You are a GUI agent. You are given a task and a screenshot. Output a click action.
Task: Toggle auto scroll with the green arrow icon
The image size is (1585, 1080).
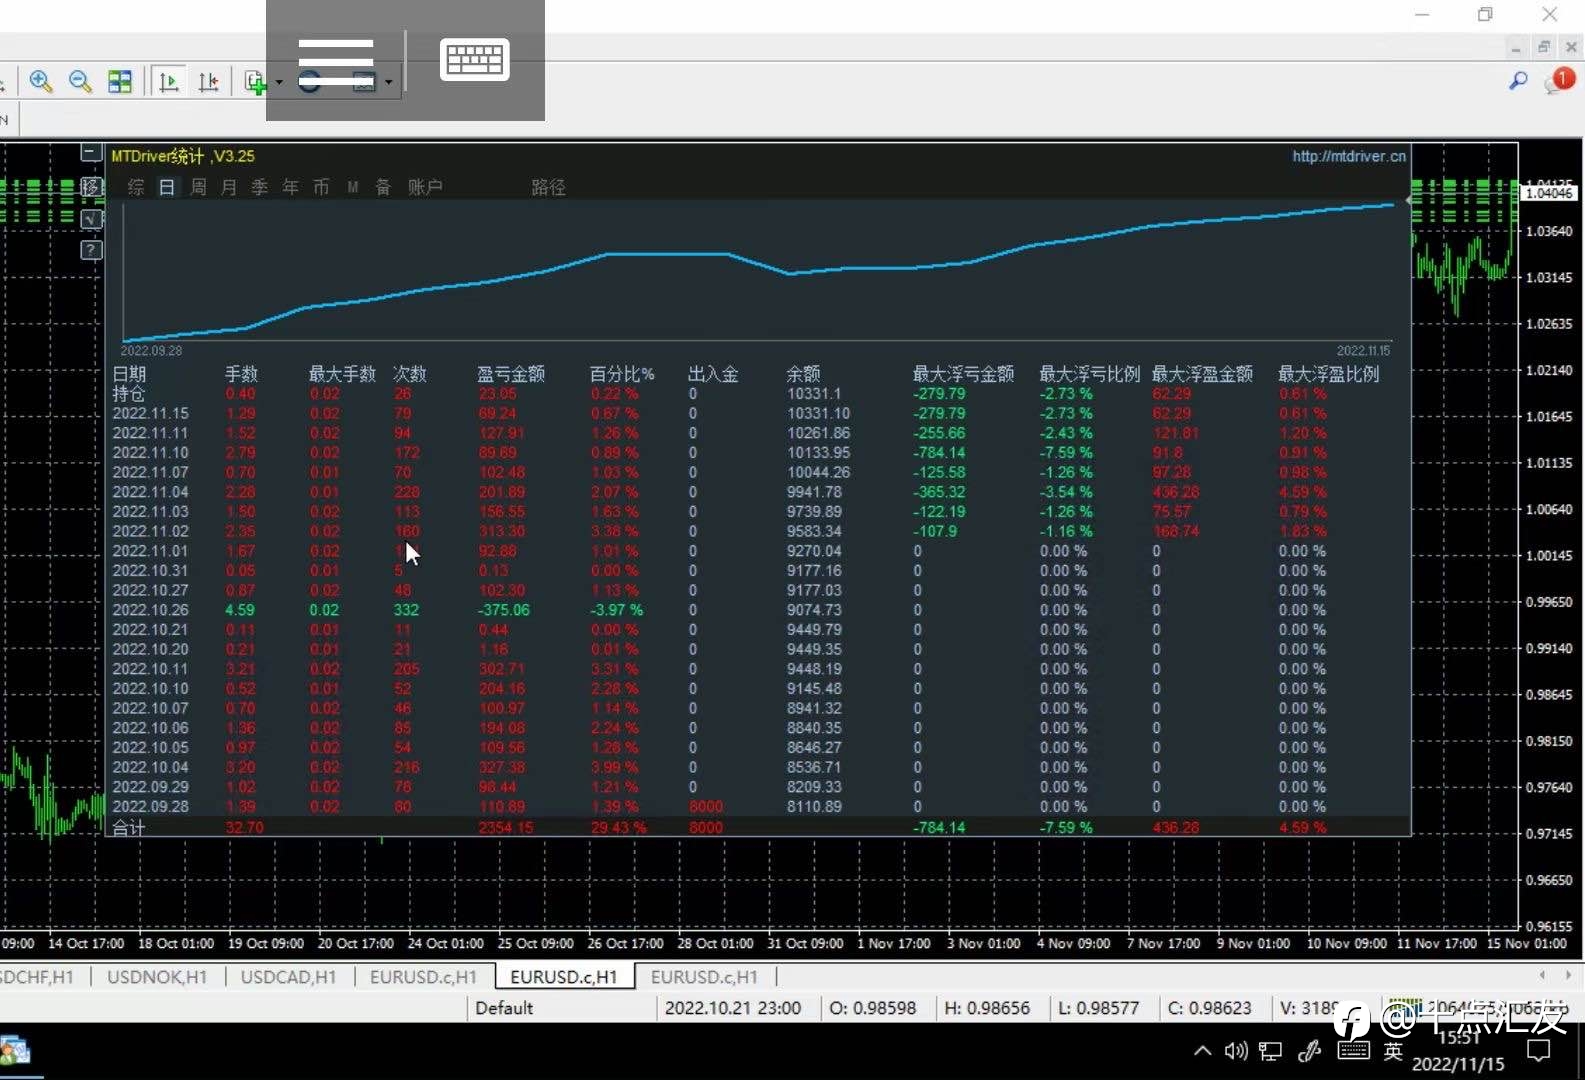point(169,82)
